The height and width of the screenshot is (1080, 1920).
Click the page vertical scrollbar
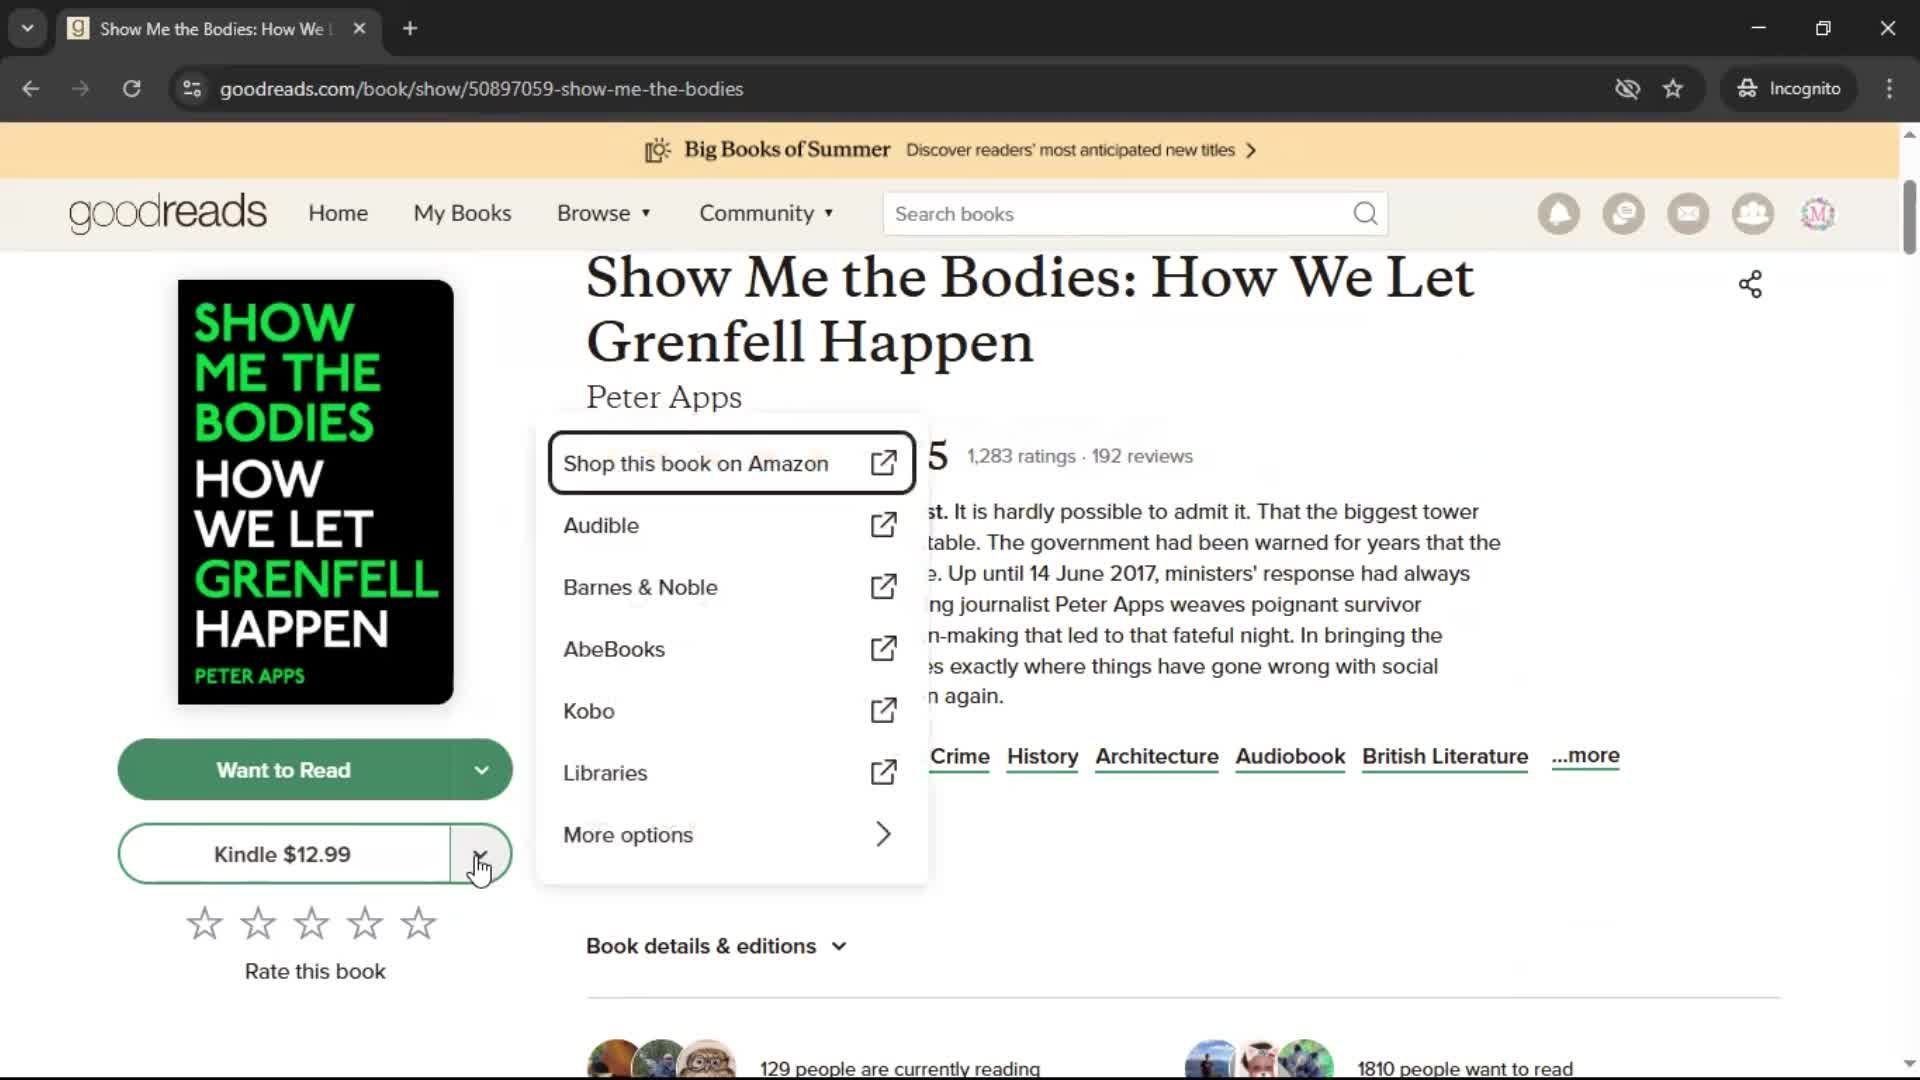(1909, 217)
